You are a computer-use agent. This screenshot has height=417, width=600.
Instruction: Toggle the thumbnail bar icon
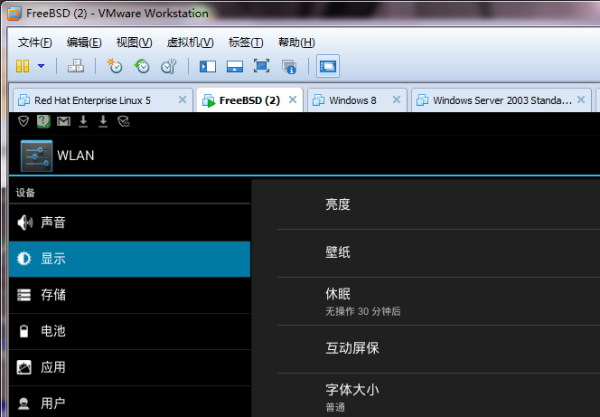235,66
